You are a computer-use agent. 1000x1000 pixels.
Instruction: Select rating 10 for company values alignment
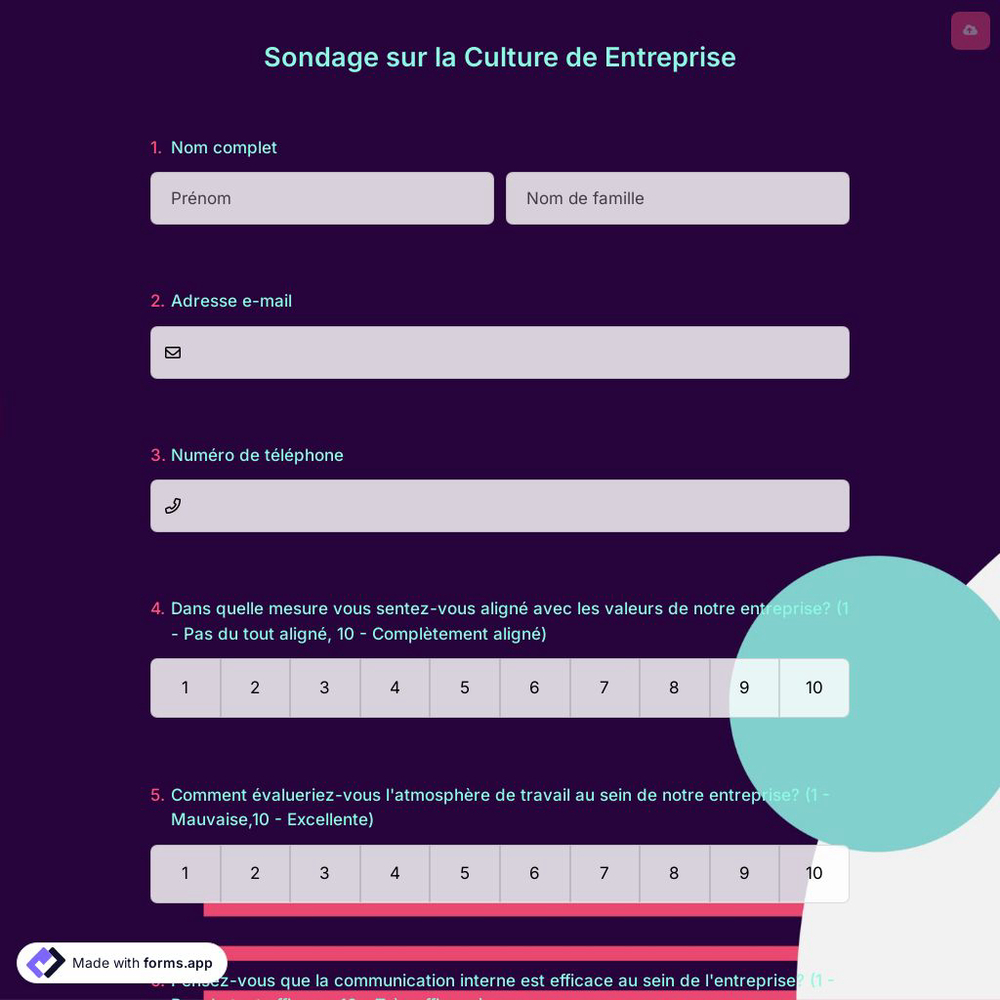point(813,688)
